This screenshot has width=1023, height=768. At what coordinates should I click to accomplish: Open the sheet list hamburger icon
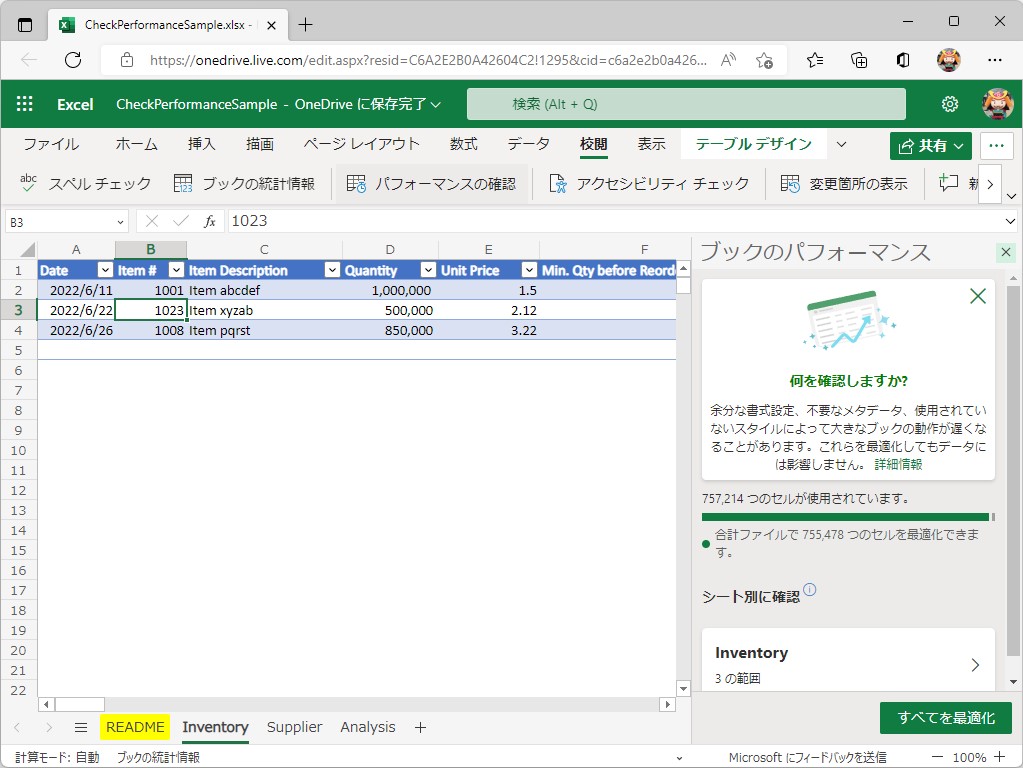coord(80,727)
